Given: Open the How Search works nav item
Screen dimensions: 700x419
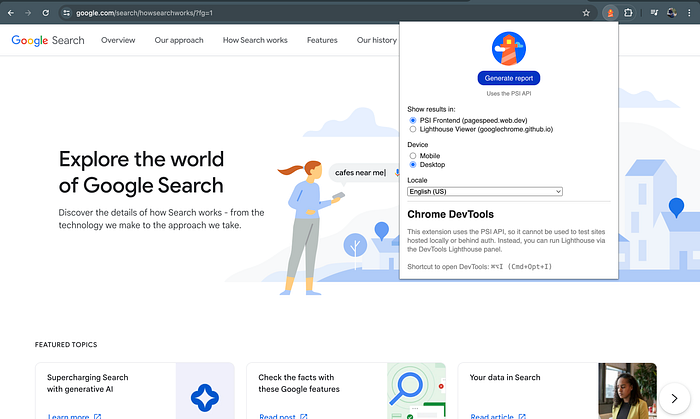Looking at the screenshot, I should [x=255, y=40].
